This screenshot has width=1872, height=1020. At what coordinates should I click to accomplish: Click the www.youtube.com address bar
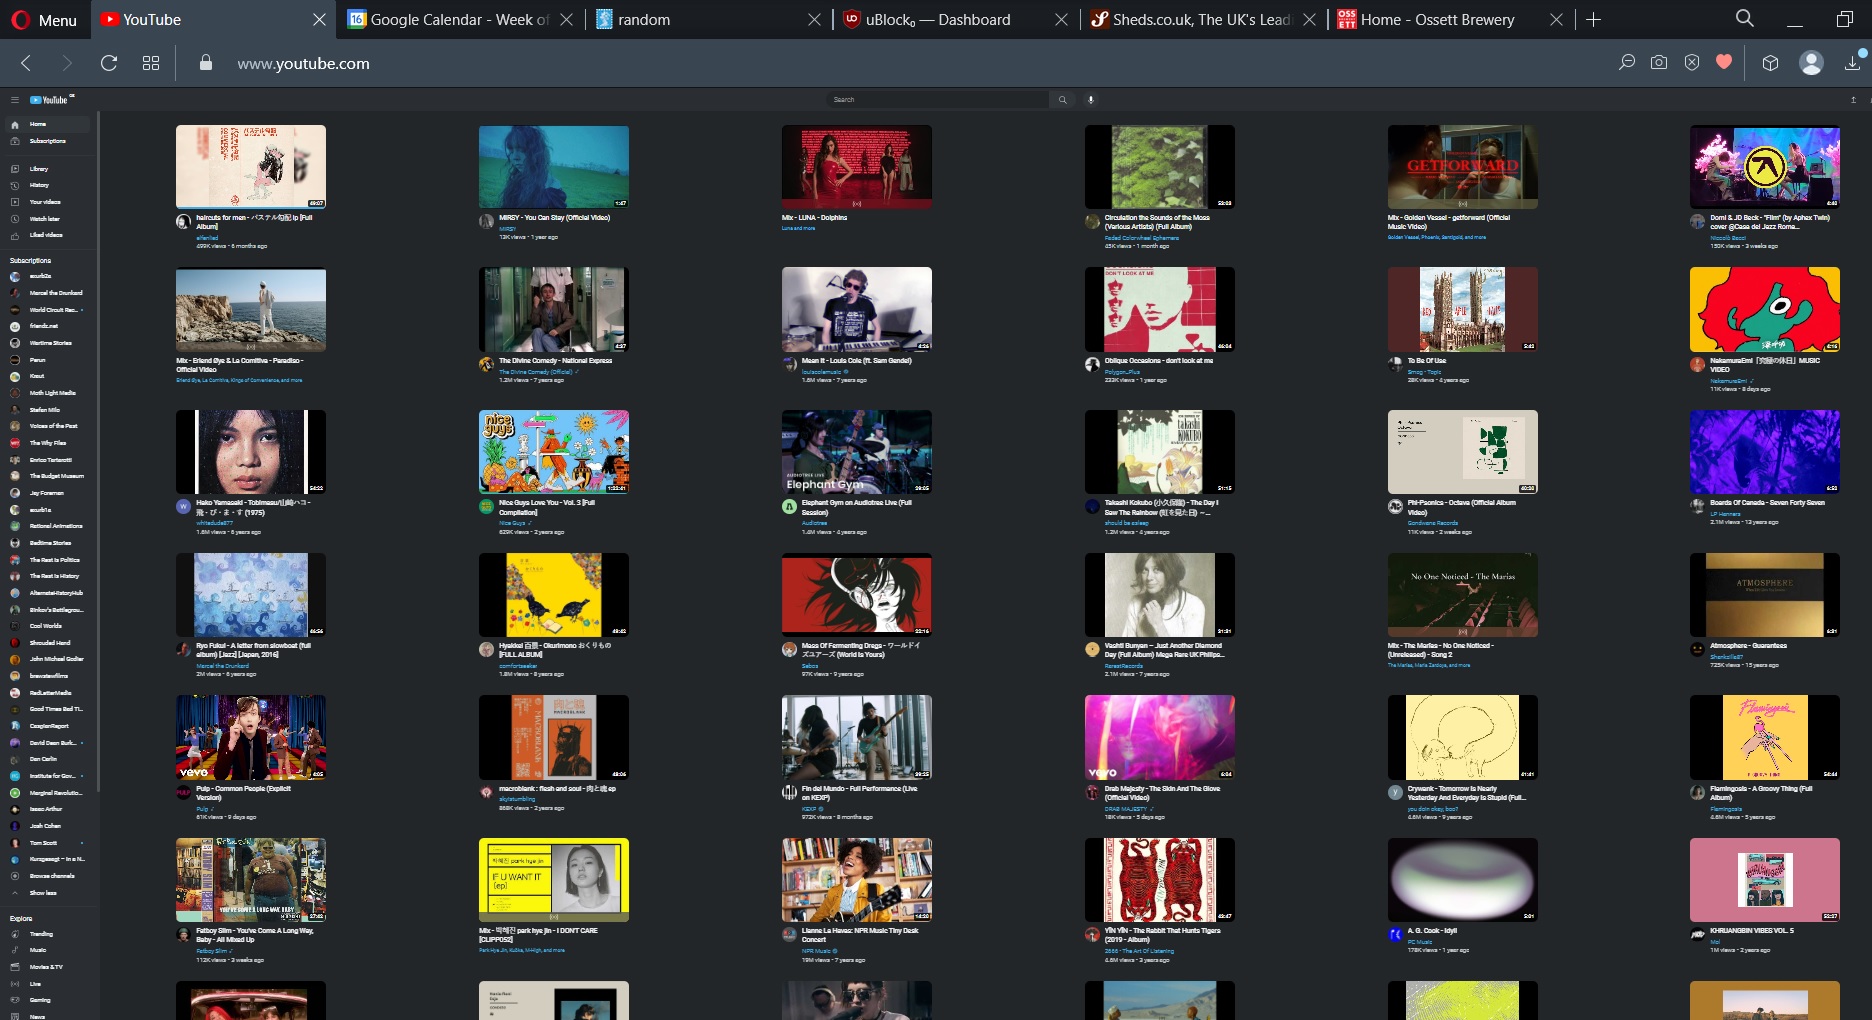[x=303, y=63]
